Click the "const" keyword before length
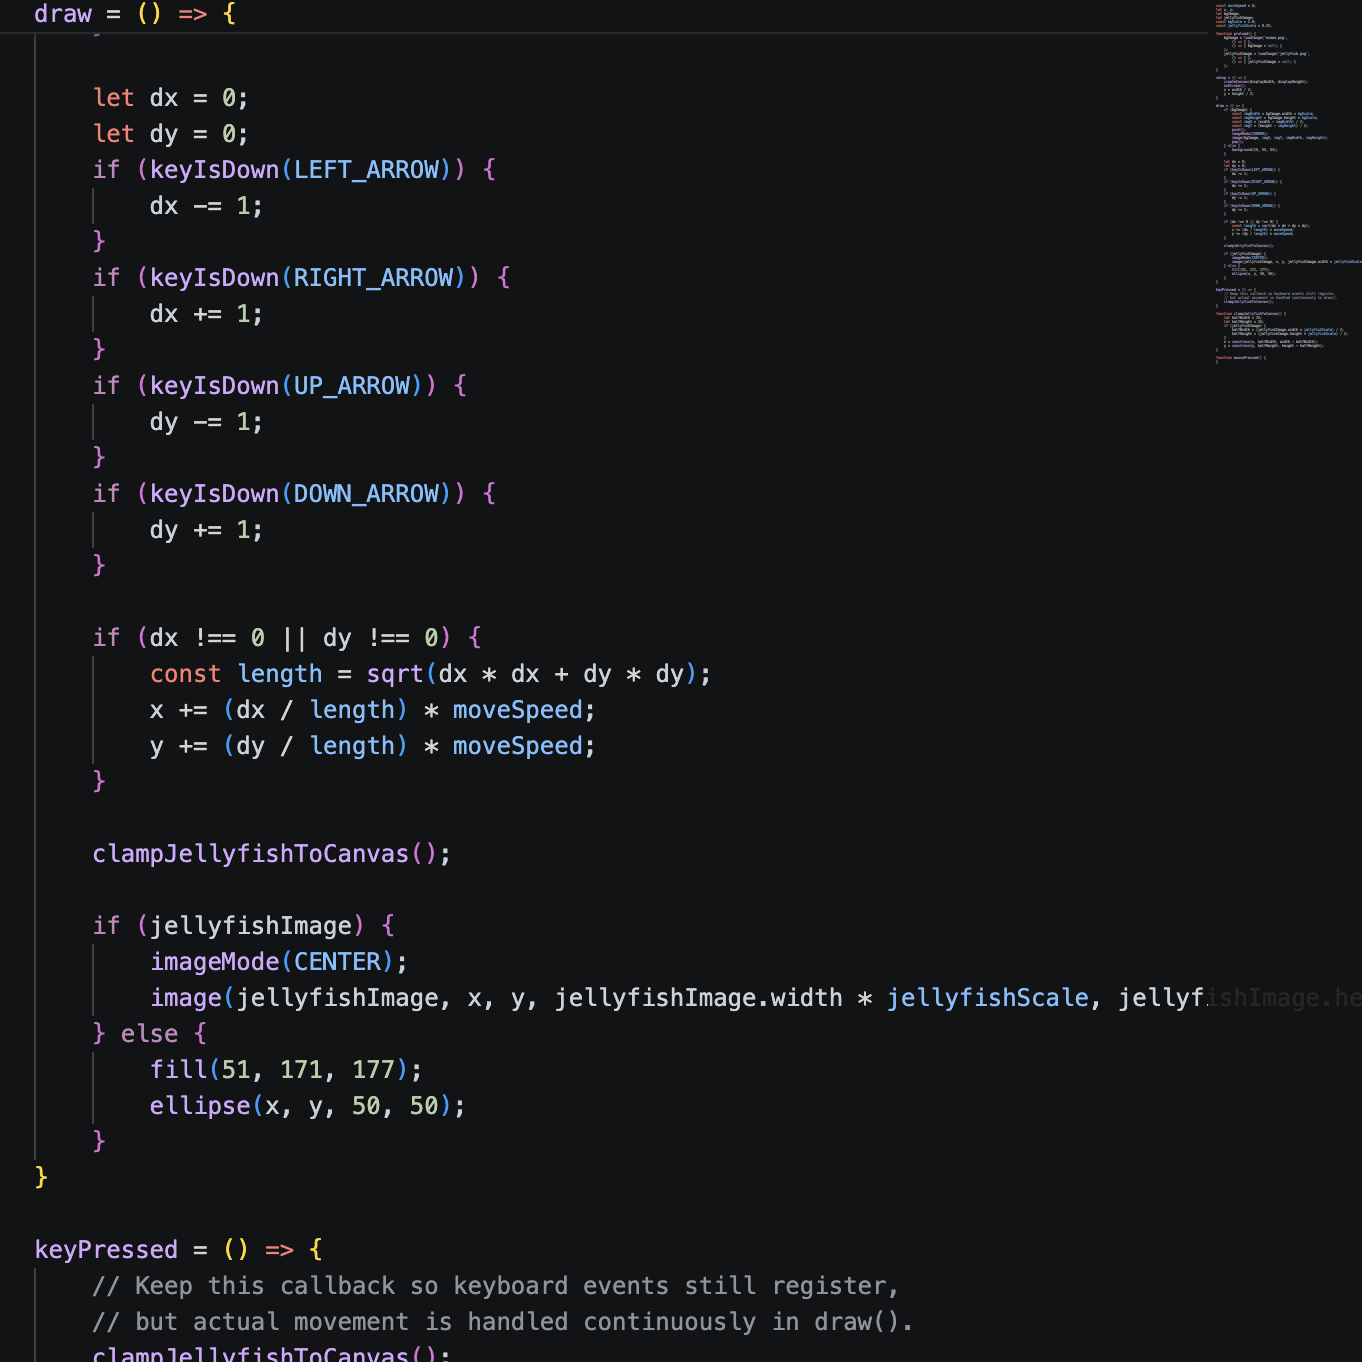The width and height of the screenshot is (1362, 1362). click(x=185, y=674)
